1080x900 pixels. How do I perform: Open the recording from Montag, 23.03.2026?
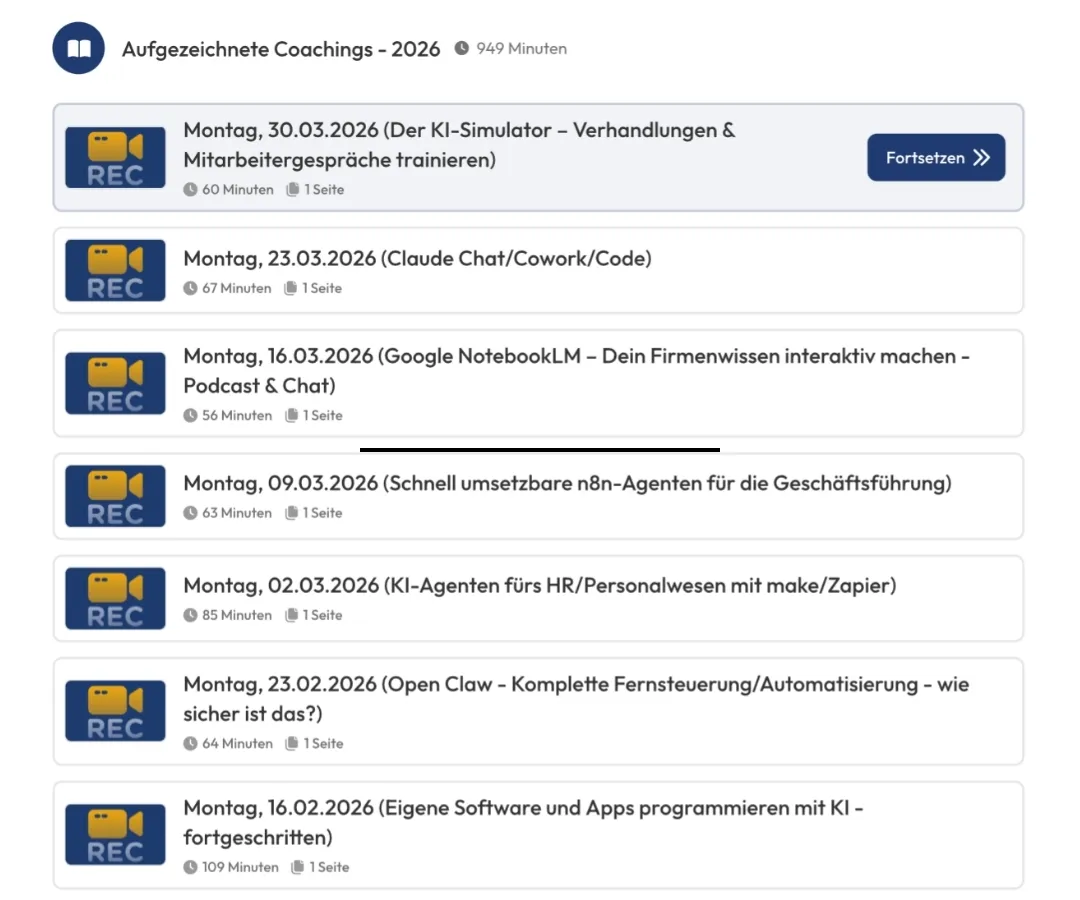[416, 258]
